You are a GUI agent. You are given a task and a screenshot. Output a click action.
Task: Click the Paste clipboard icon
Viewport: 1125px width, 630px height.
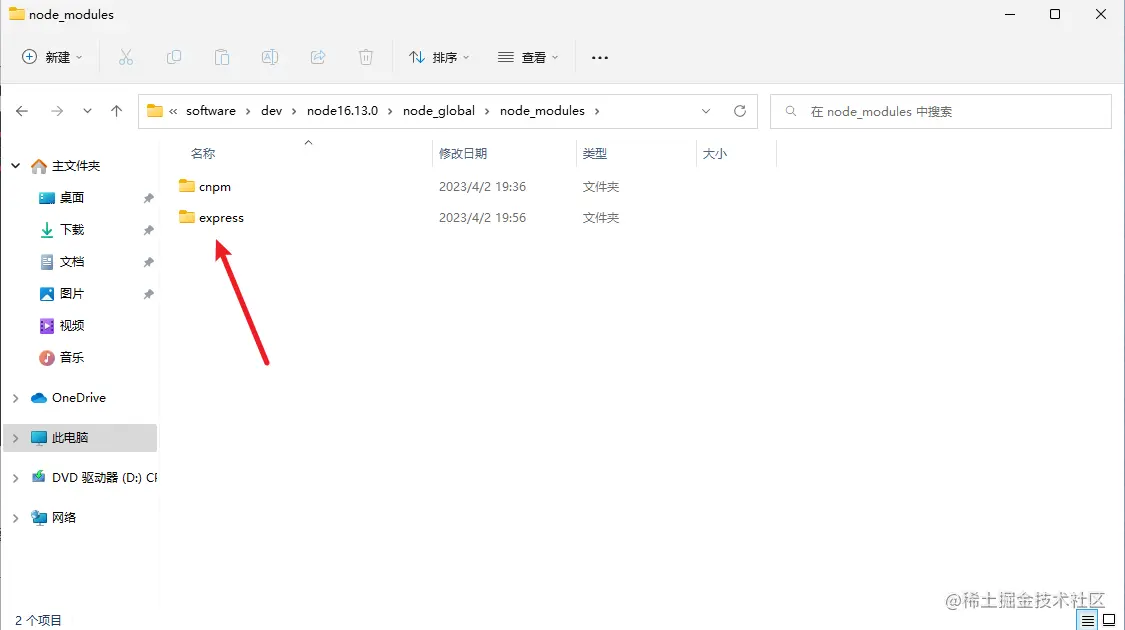click(222, 57)
